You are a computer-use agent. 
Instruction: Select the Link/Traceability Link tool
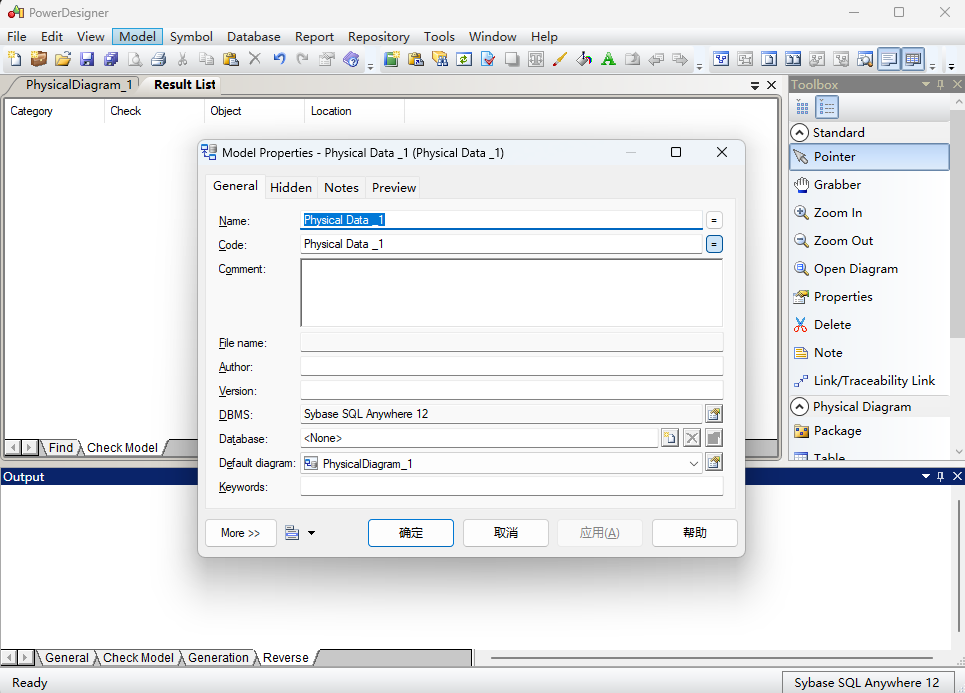(x=870, y=380)
